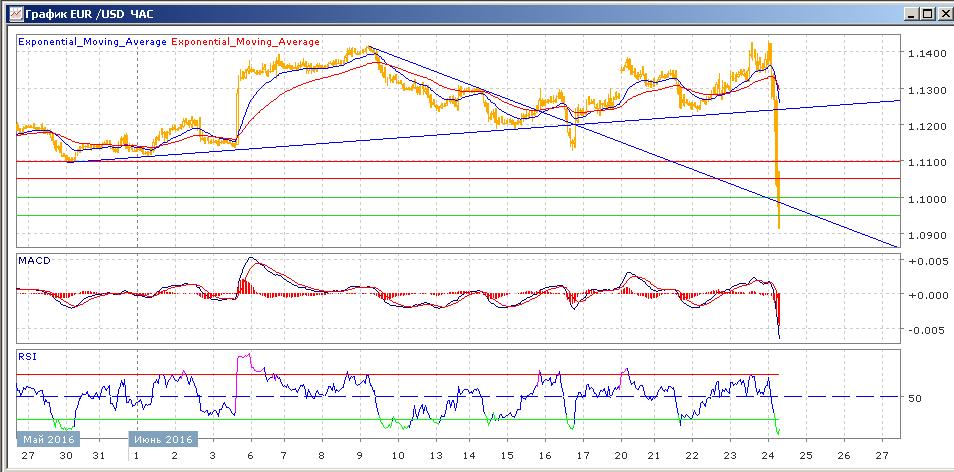This screenshot has height=472, width=954.
Task: Click the chart window icon in title bar
Action: pos(10,13)
